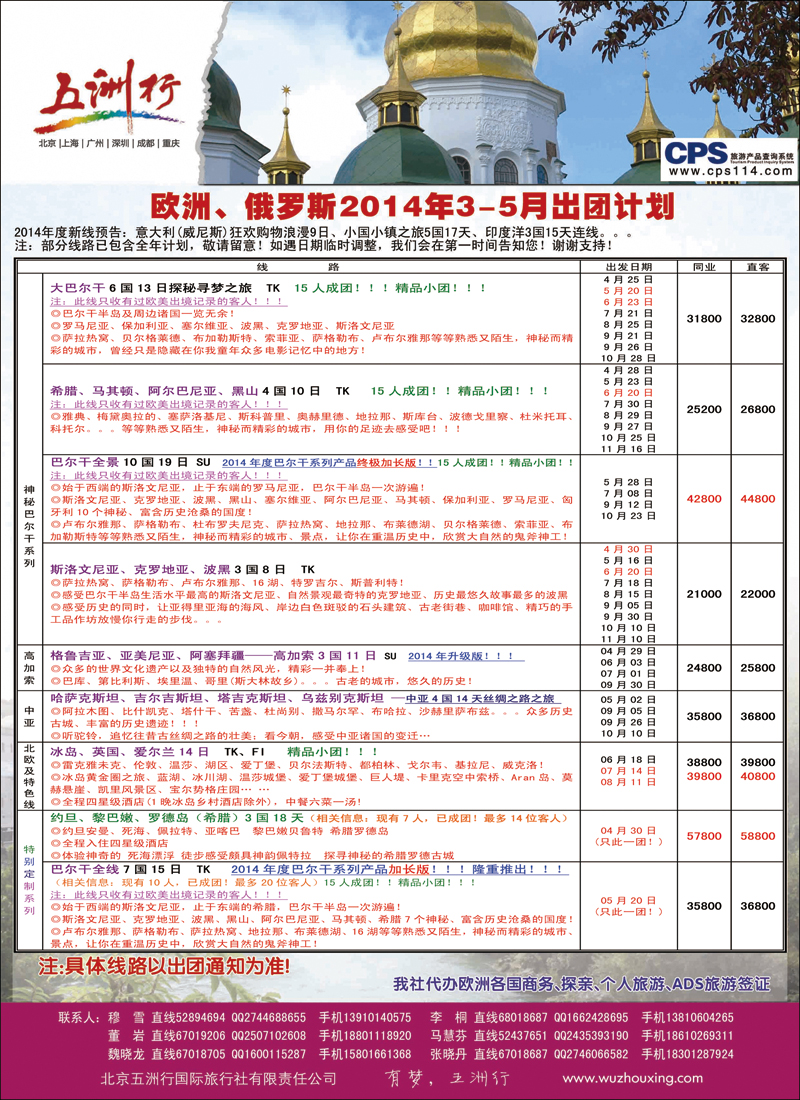This screenshot has height=1100, width=800.
Task: Click the red price '42800'
Action: (704, 499)
